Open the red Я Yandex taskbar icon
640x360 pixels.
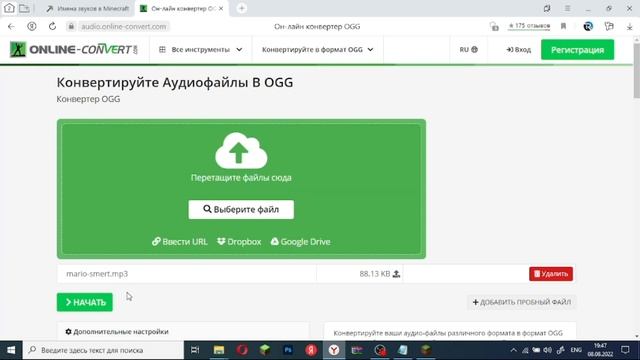[x=311, y=350]
